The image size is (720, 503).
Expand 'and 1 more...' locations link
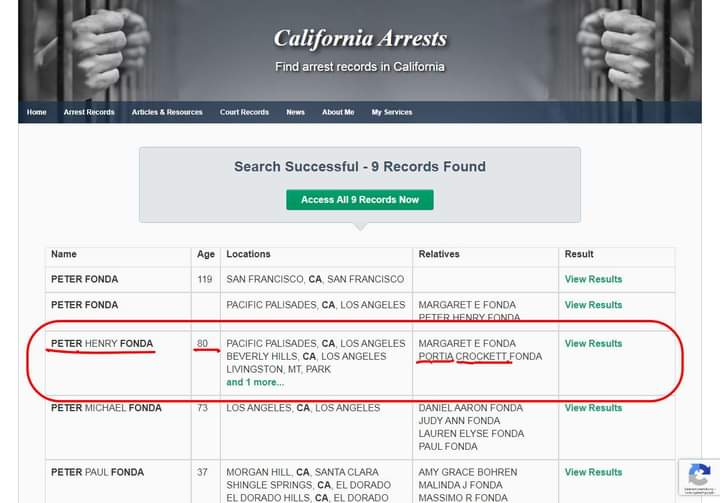[x=255, y=382]
